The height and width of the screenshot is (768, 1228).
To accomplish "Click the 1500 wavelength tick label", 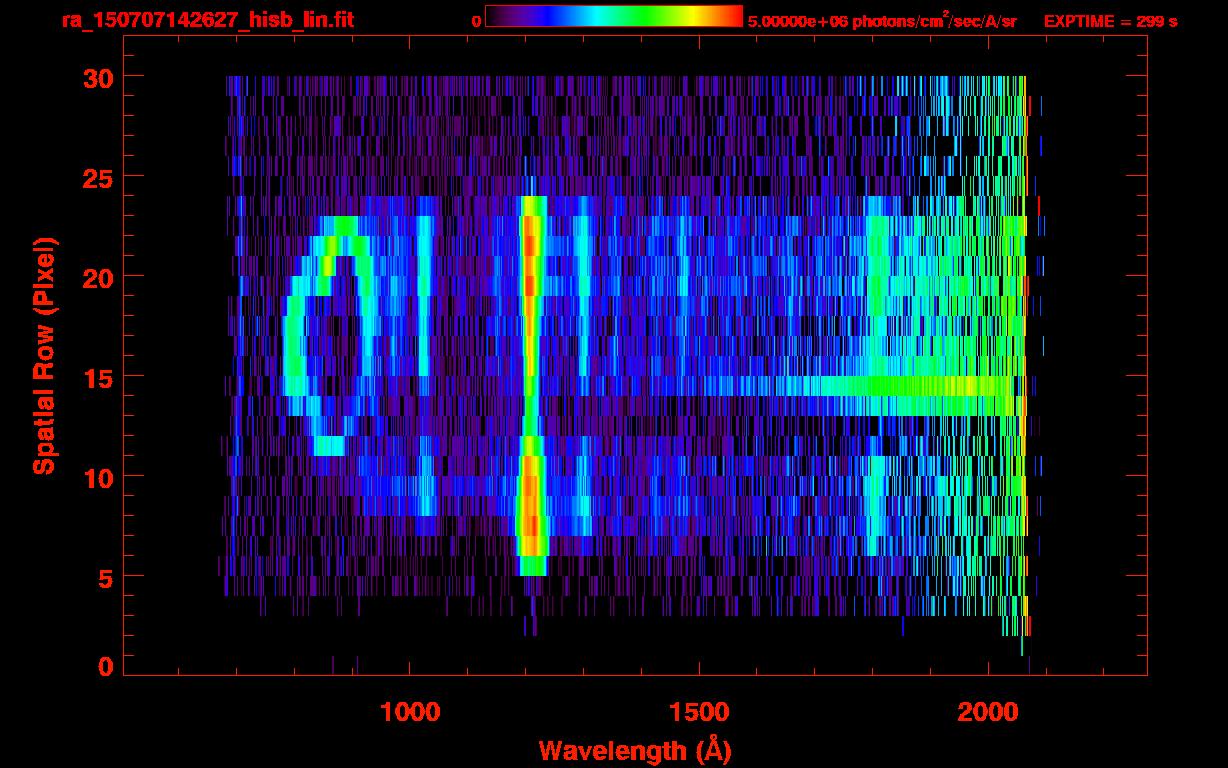I will tap(699, 712).
